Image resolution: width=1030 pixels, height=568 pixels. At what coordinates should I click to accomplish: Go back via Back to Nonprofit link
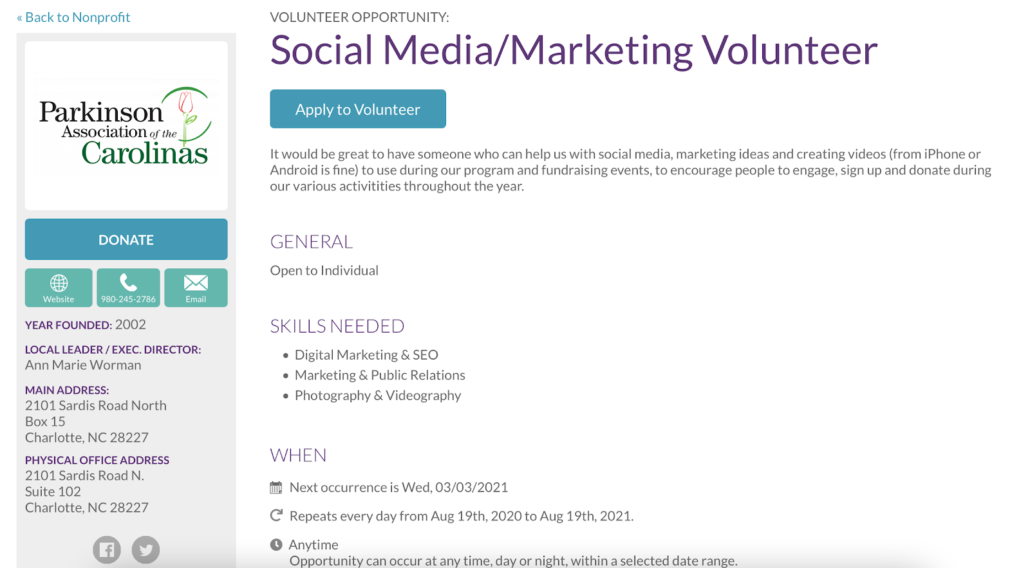coord(74,17)
